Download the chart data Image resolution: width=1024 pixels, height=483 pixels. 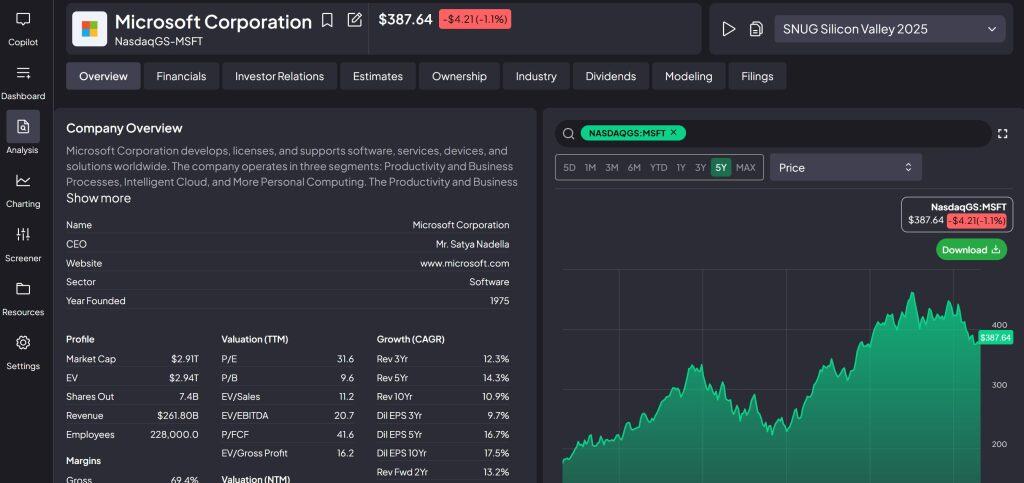point(971,249)
